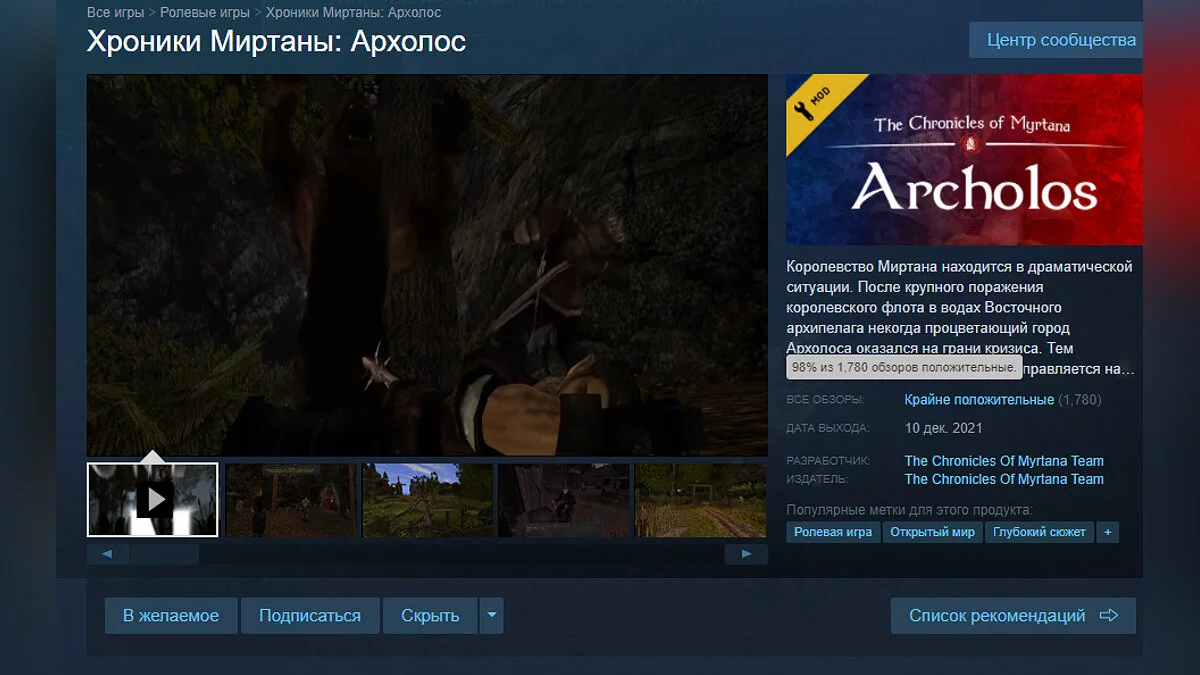Add game via В желаемое button

[x=171, y=616]
